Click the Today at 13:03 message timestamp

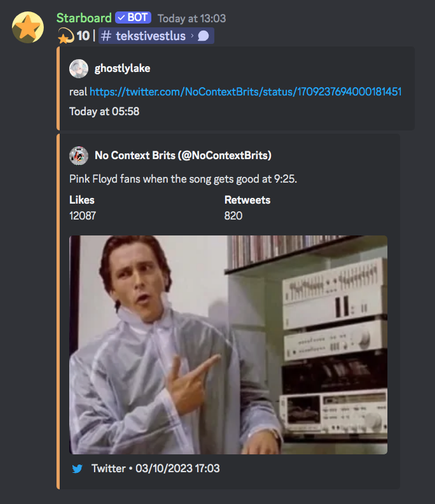(x=192, y=18)
